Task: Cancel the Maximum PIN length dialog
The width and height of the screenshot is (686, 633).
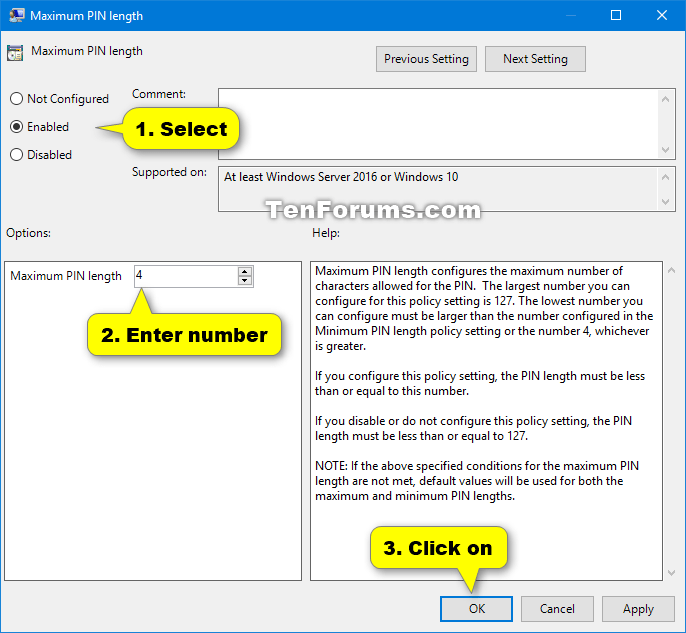Action: pyautogui.click(x=557, y=609)
